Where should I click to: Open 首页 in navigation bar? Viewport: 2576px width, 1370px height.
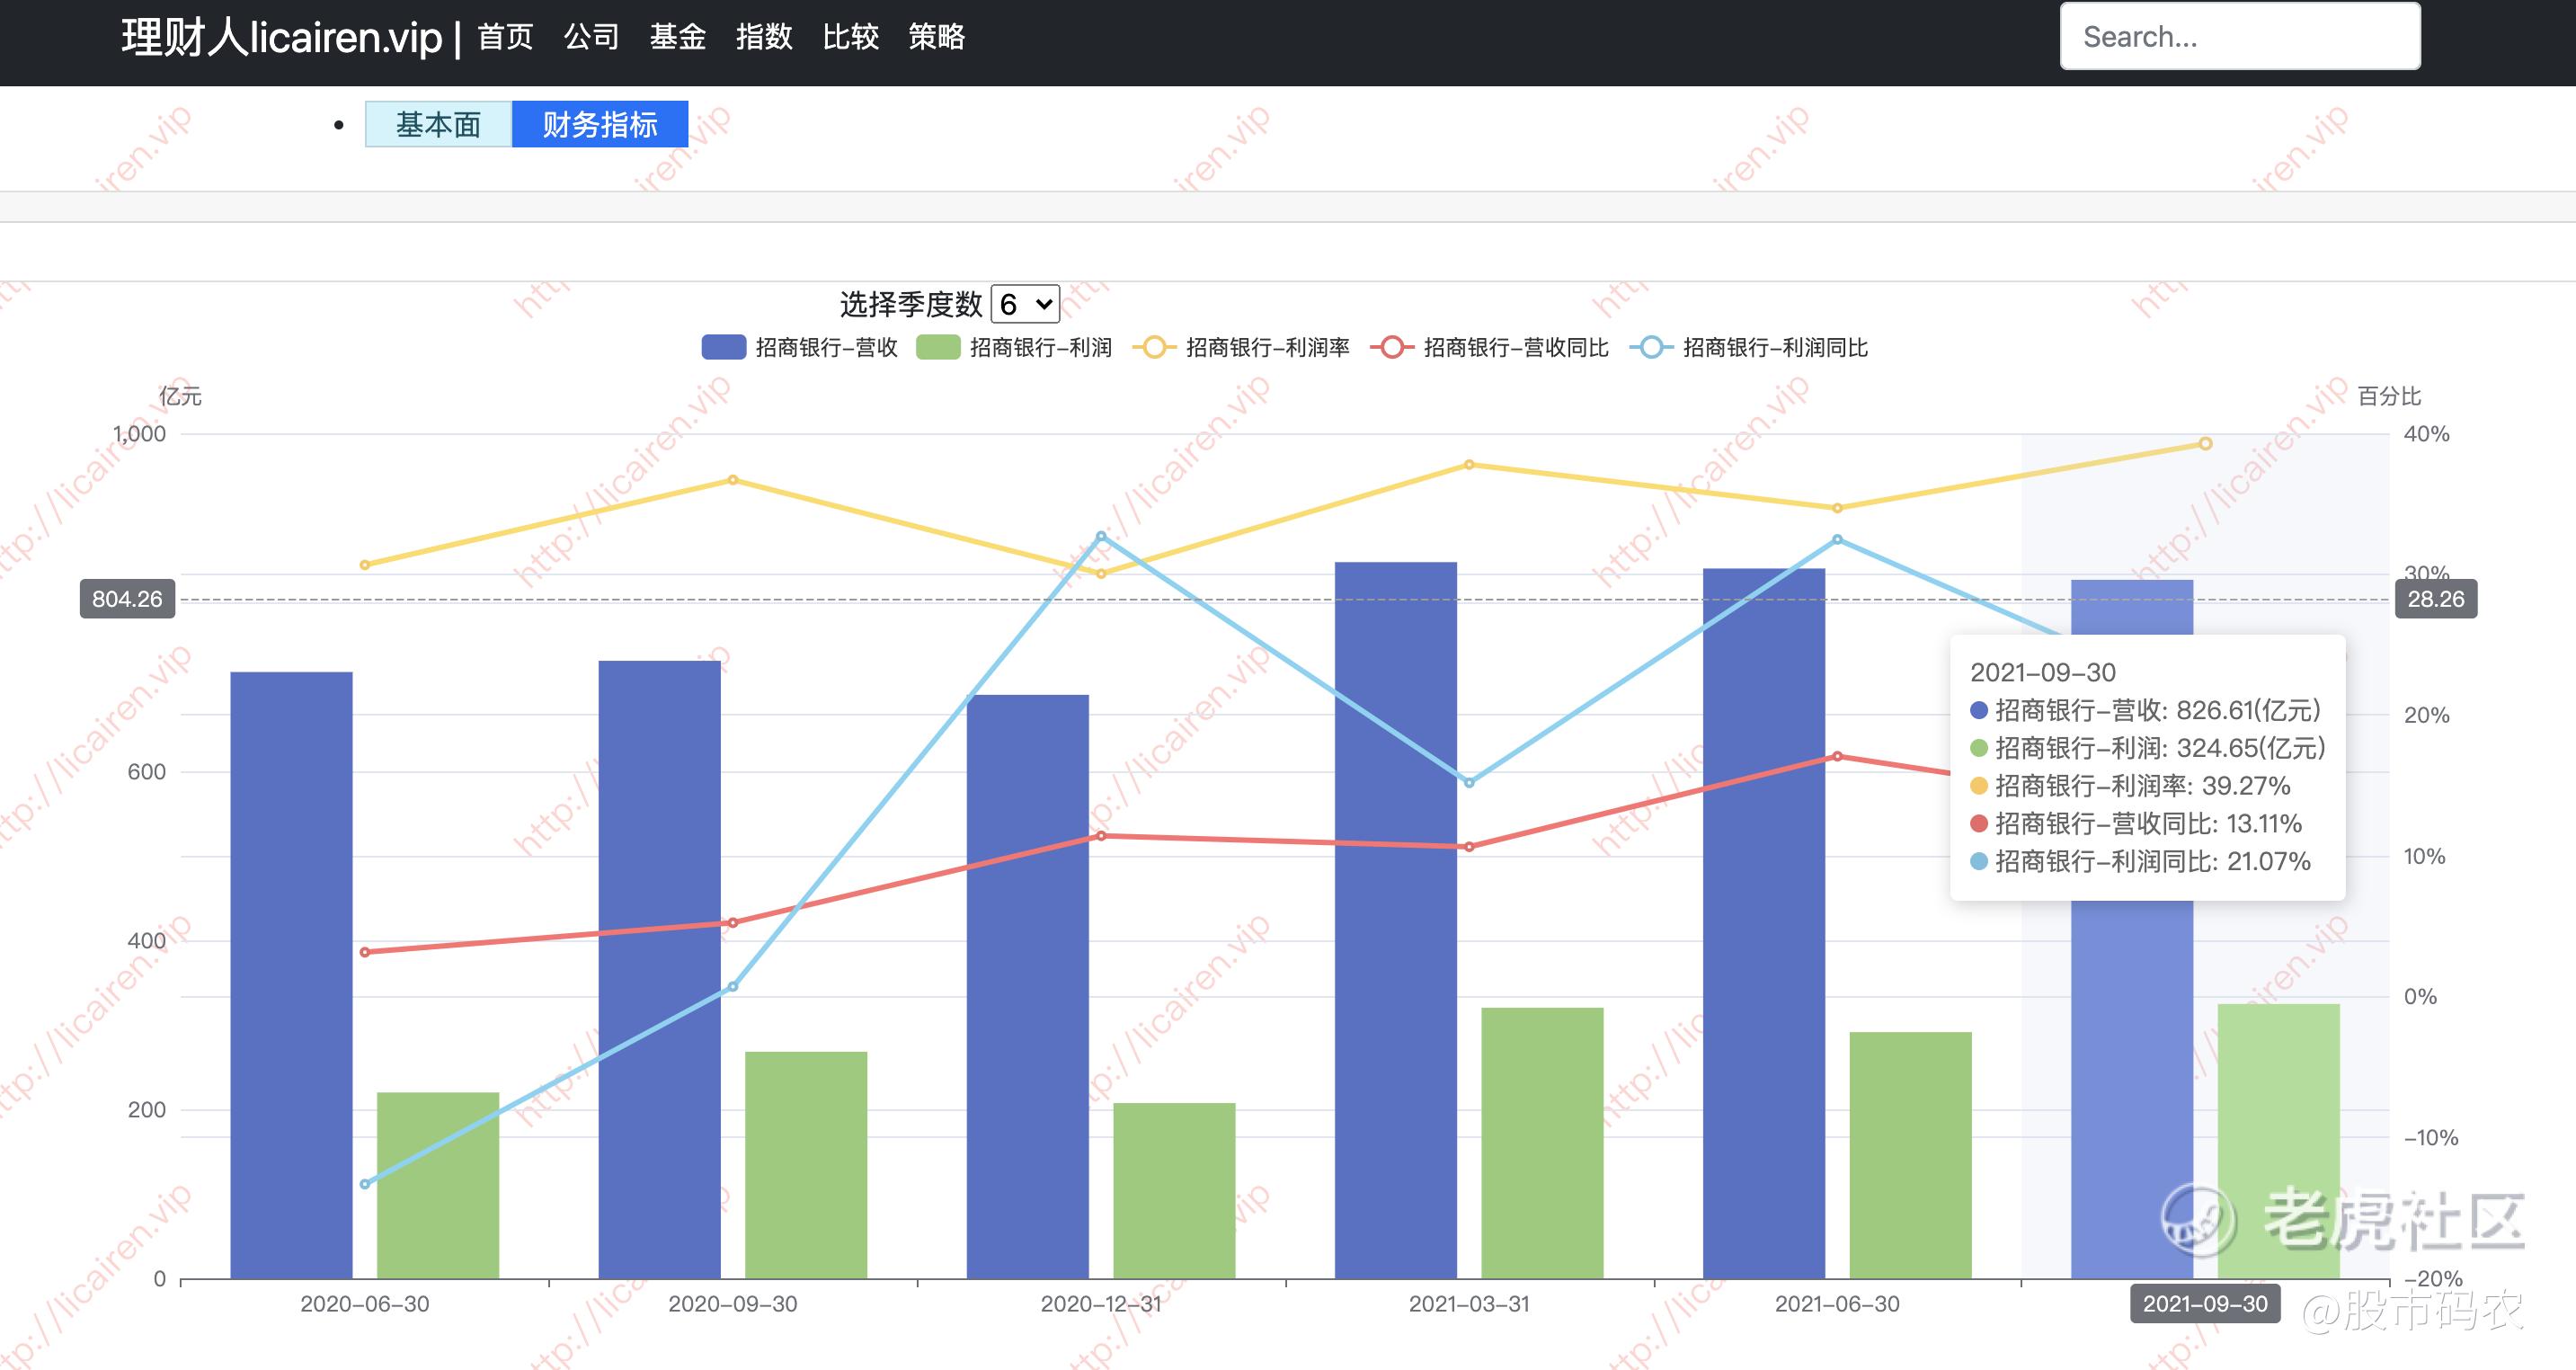pos(505,37)
